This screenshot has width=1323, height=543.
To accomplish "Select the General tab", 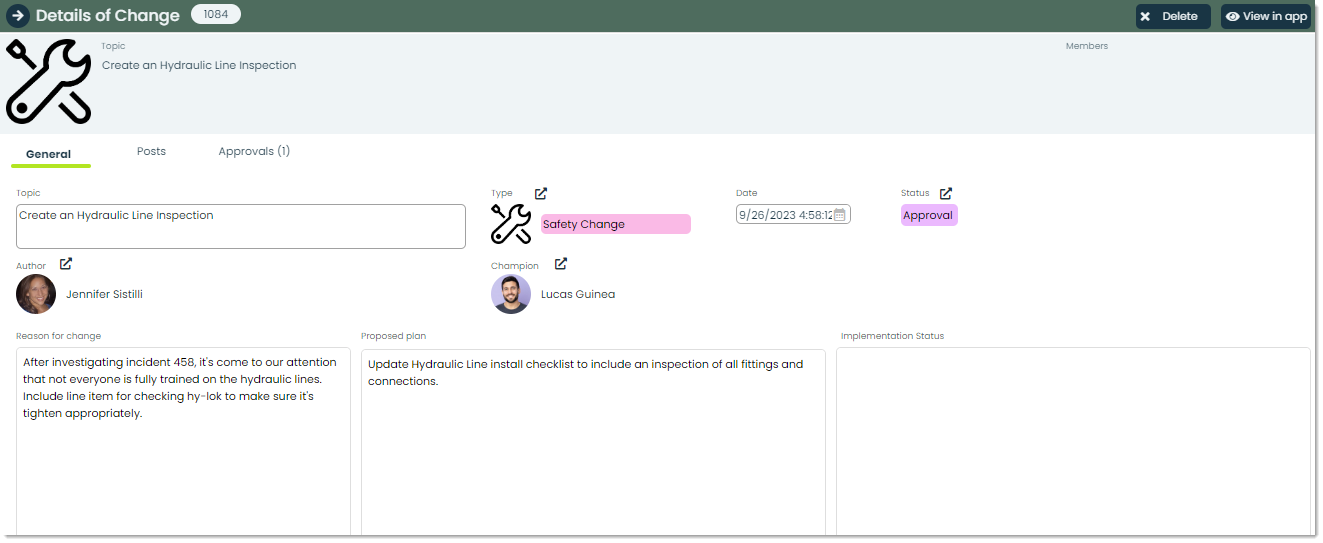I will point(49,154).
